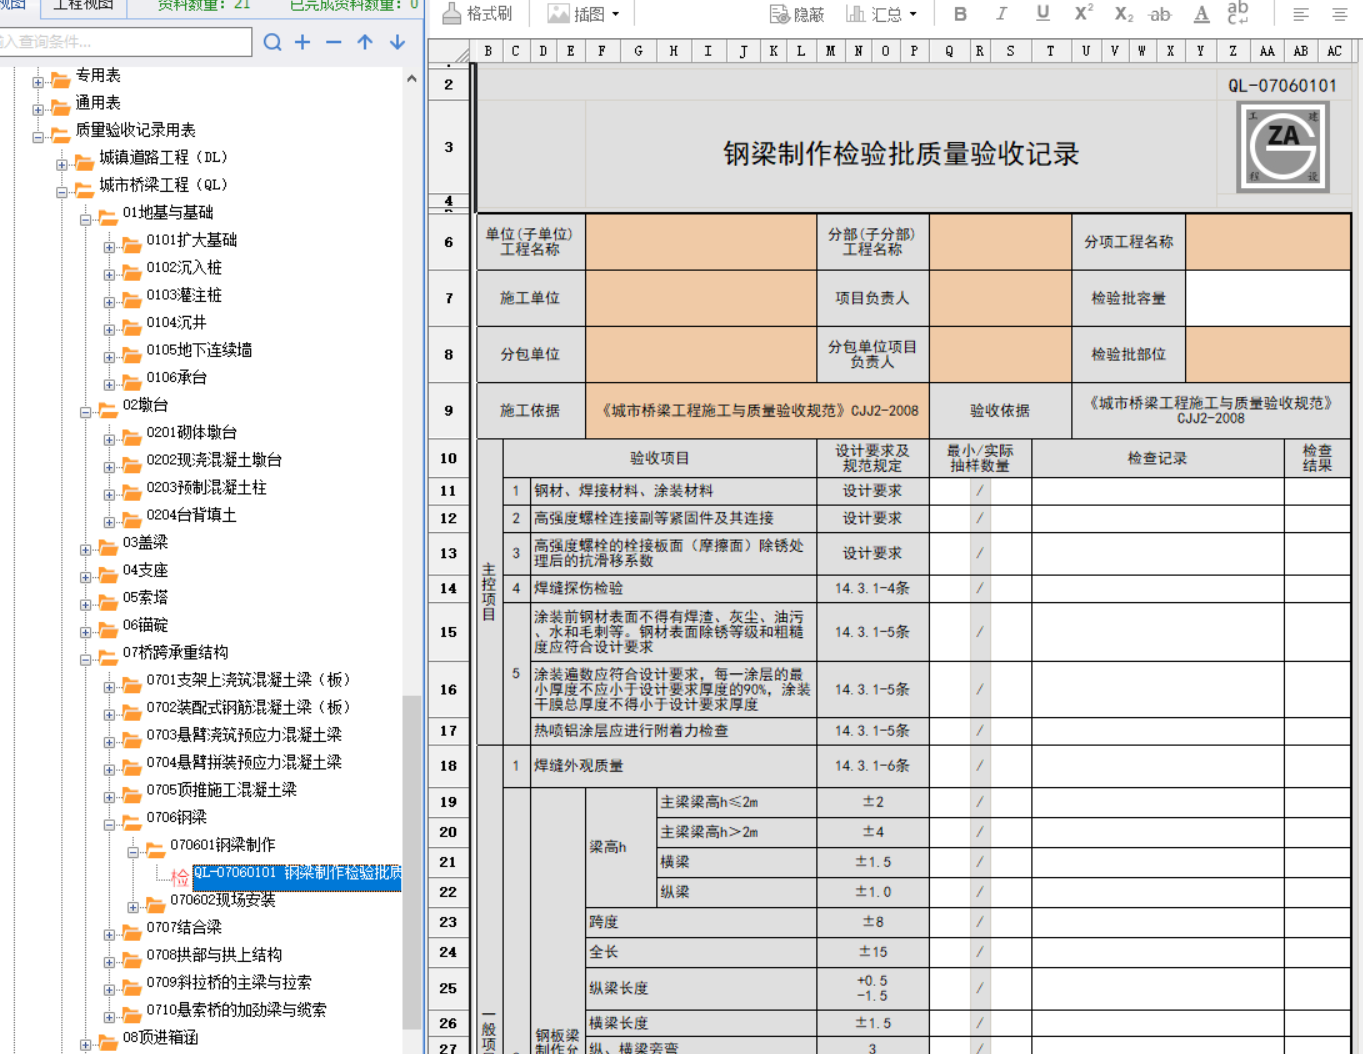Expand the 专用表 folder
1363x1054 pixels.
pyautogui.click(x=38, y=82)
